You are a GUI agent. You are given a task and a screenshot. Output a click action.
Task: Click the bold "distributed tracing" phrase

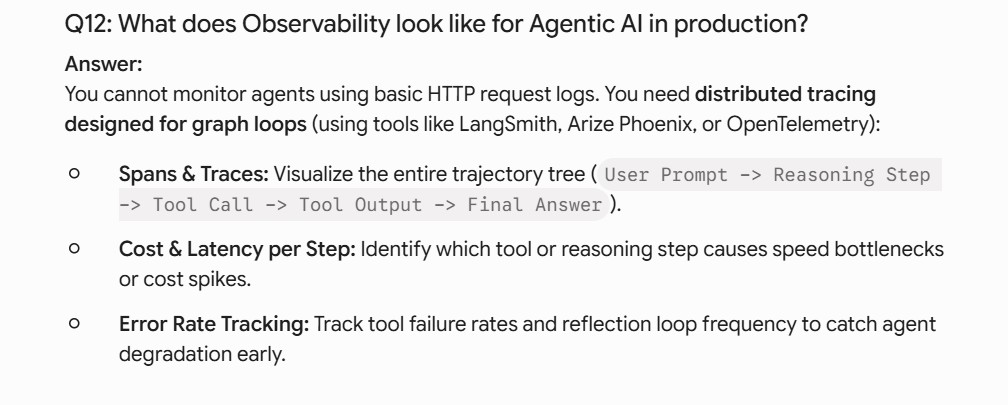786,94
